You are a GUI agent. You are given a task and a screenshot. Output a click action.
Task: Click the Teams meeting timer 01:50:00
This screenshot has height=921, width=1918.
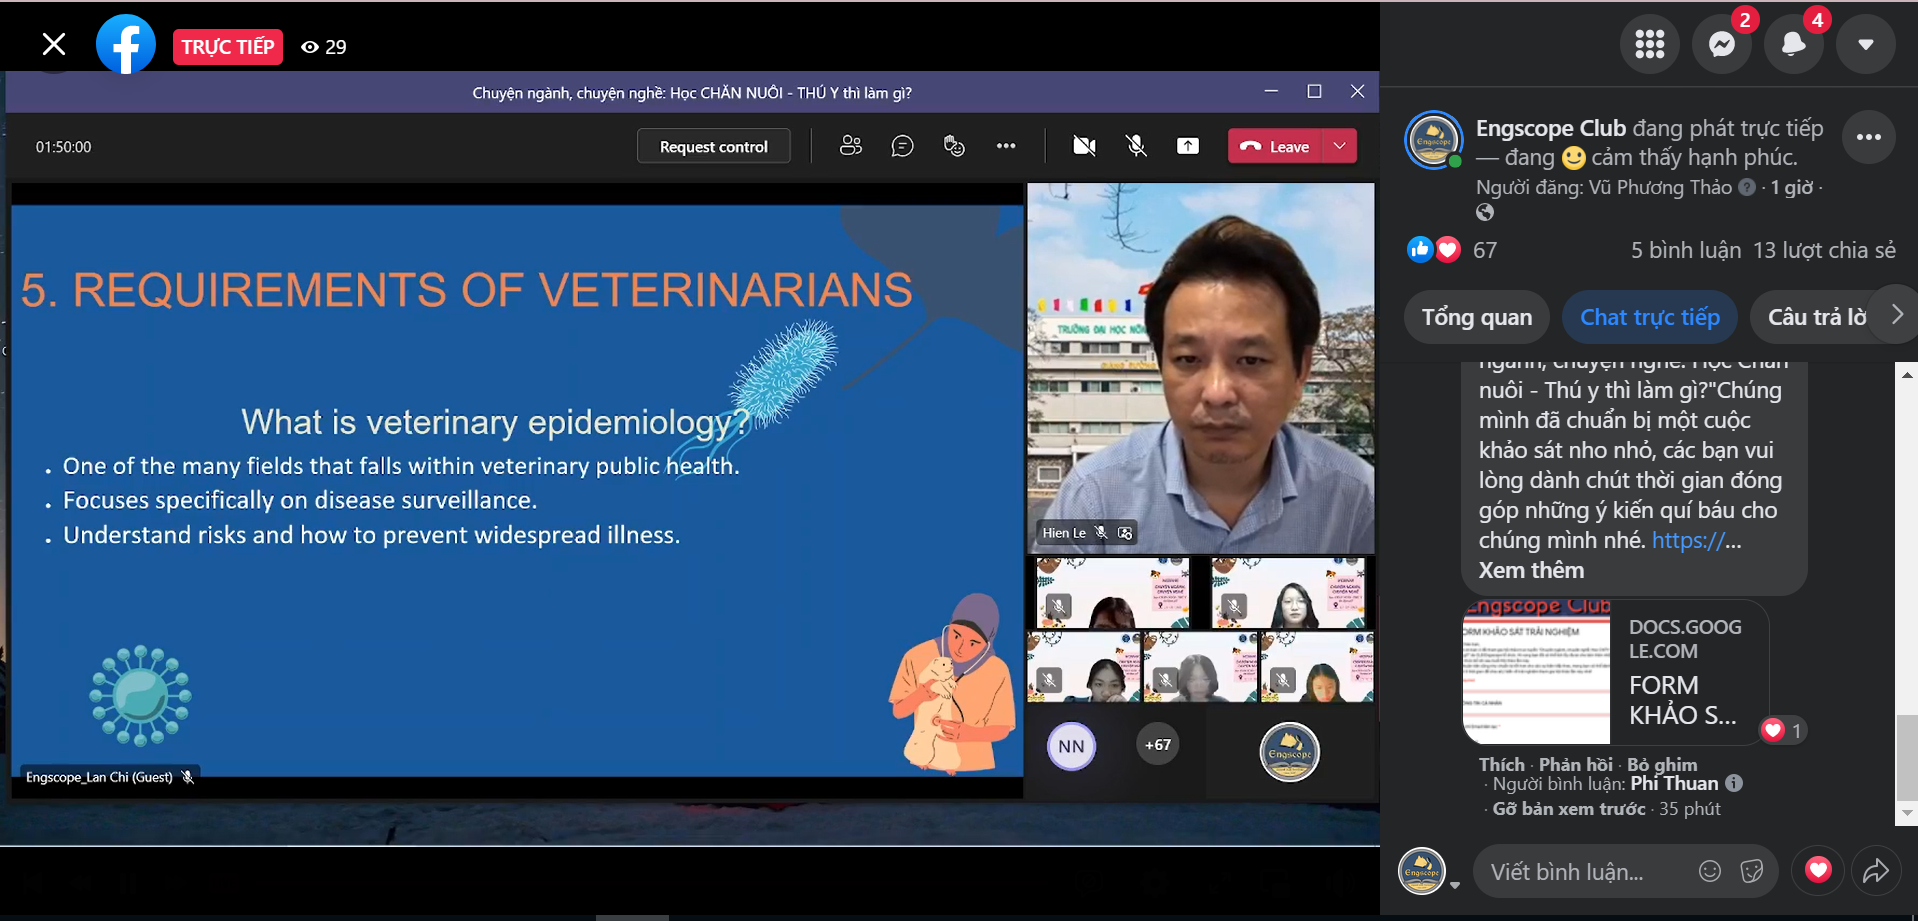(x=63, y=147)
